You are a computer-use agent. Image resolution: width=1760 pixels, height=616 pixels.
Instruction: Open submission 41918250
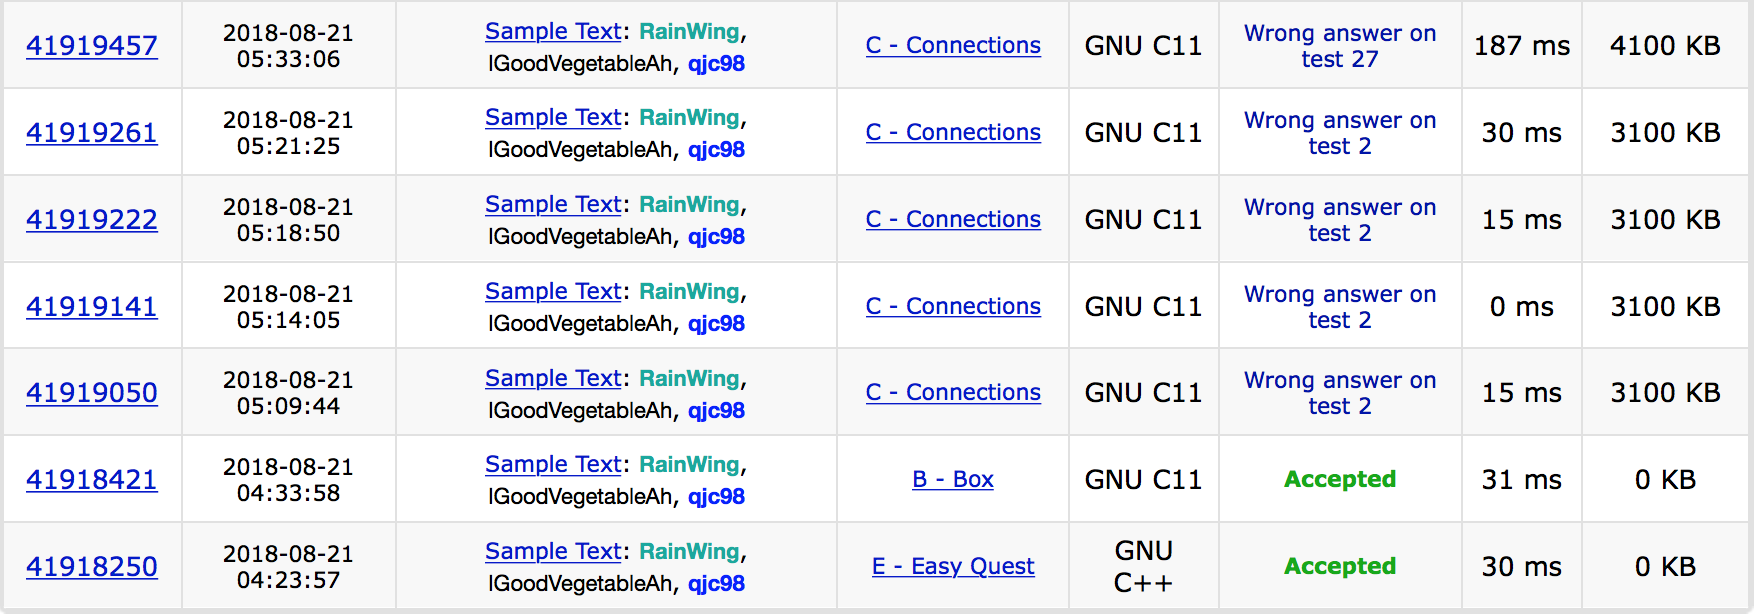92,567
